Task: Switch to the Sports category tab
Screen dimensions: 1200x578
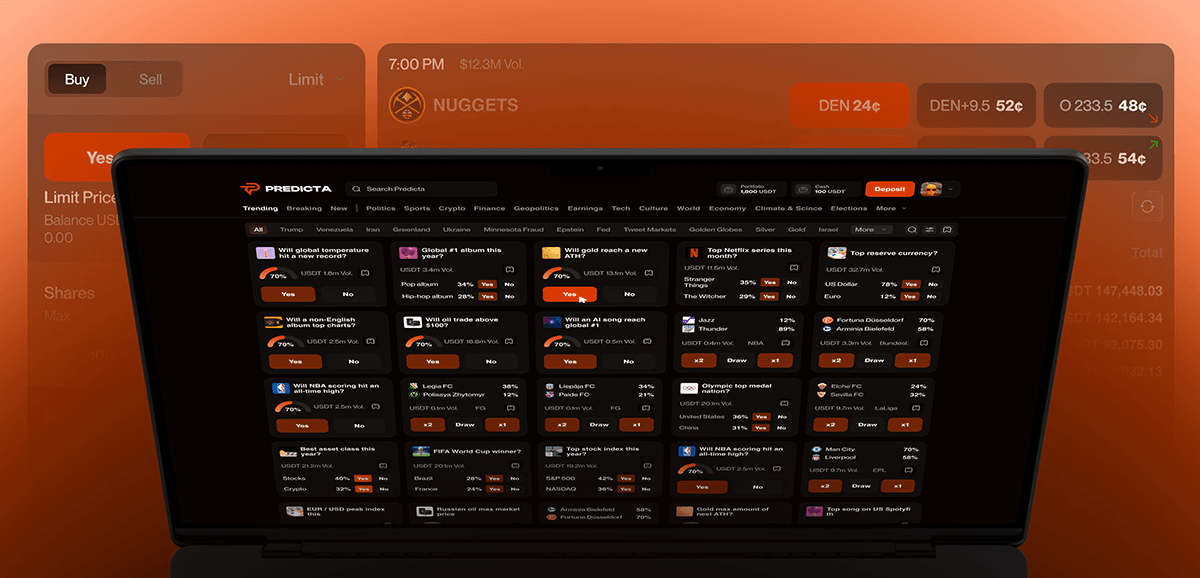Action: 417,209
